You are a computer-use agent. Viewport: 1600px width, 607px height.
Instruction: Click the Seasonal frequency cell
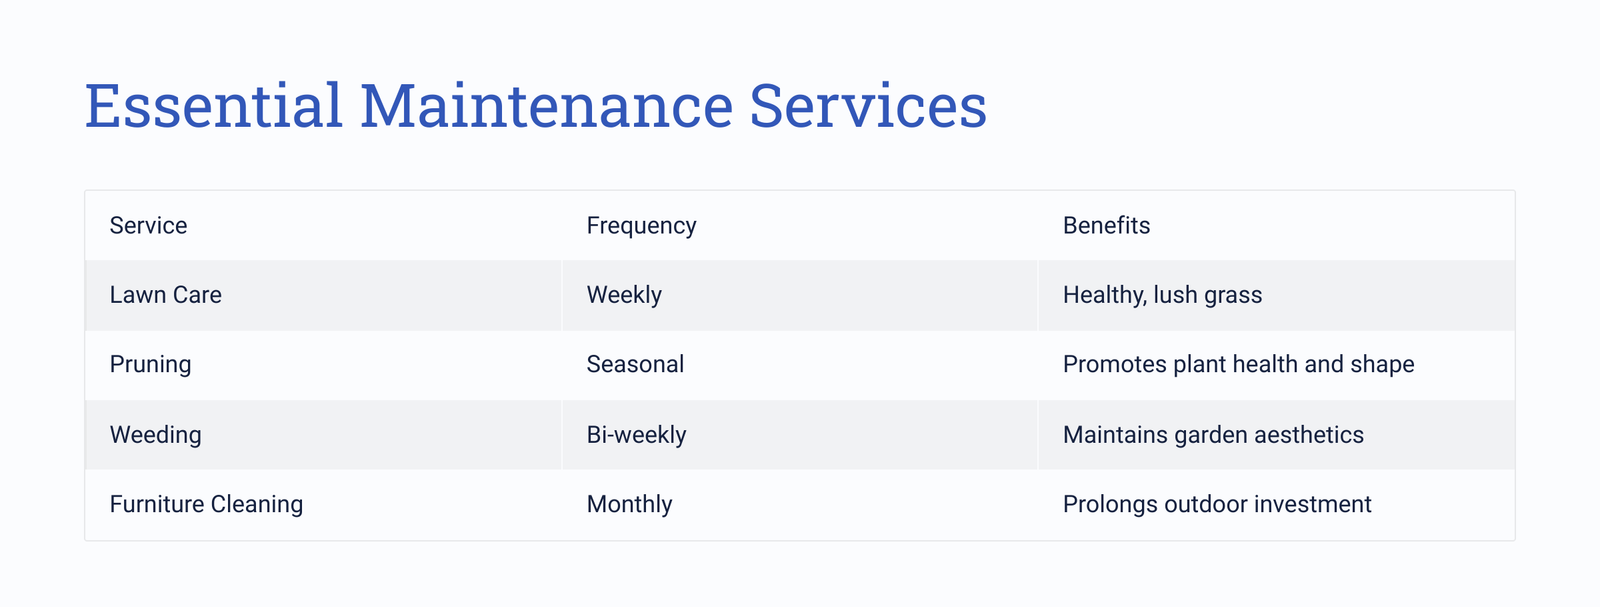[x=800, y=365]
